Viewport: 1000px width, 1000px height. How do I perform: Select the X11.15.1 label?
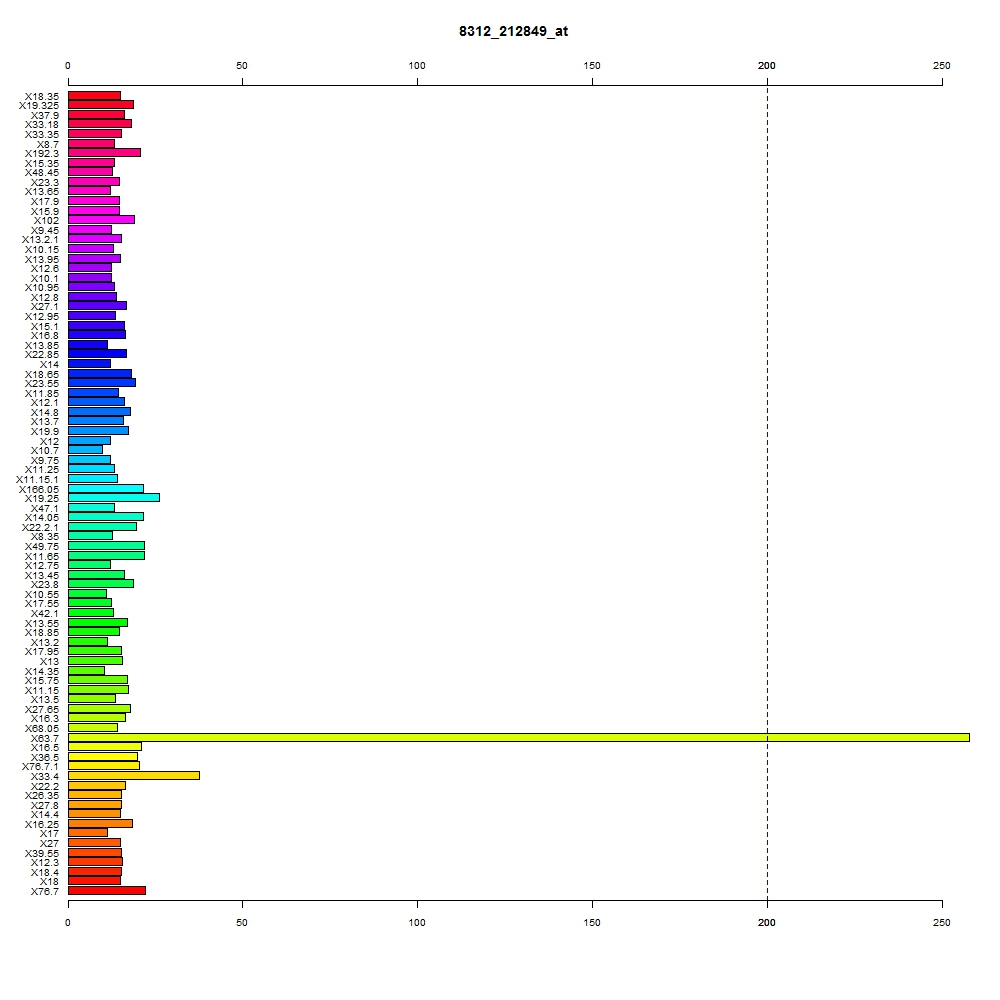(37, 480)
